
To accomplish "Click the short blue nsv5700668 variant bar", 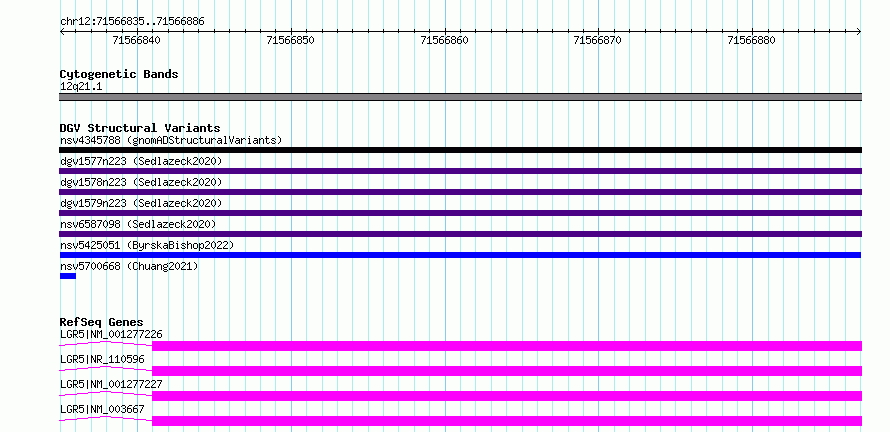I will pyautogui.click(x=68, y=276).
